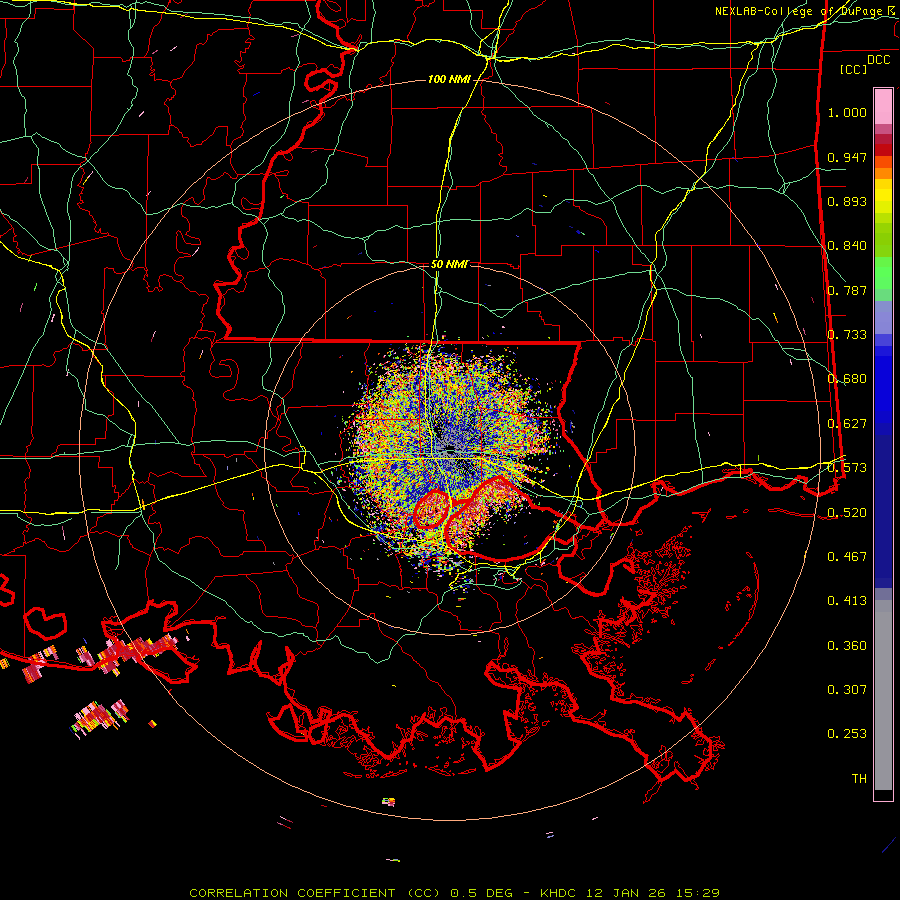Viewport: 900px width, 900px height.
Task: Select the 0.573 scale value
Action: (x=847, y=468)
